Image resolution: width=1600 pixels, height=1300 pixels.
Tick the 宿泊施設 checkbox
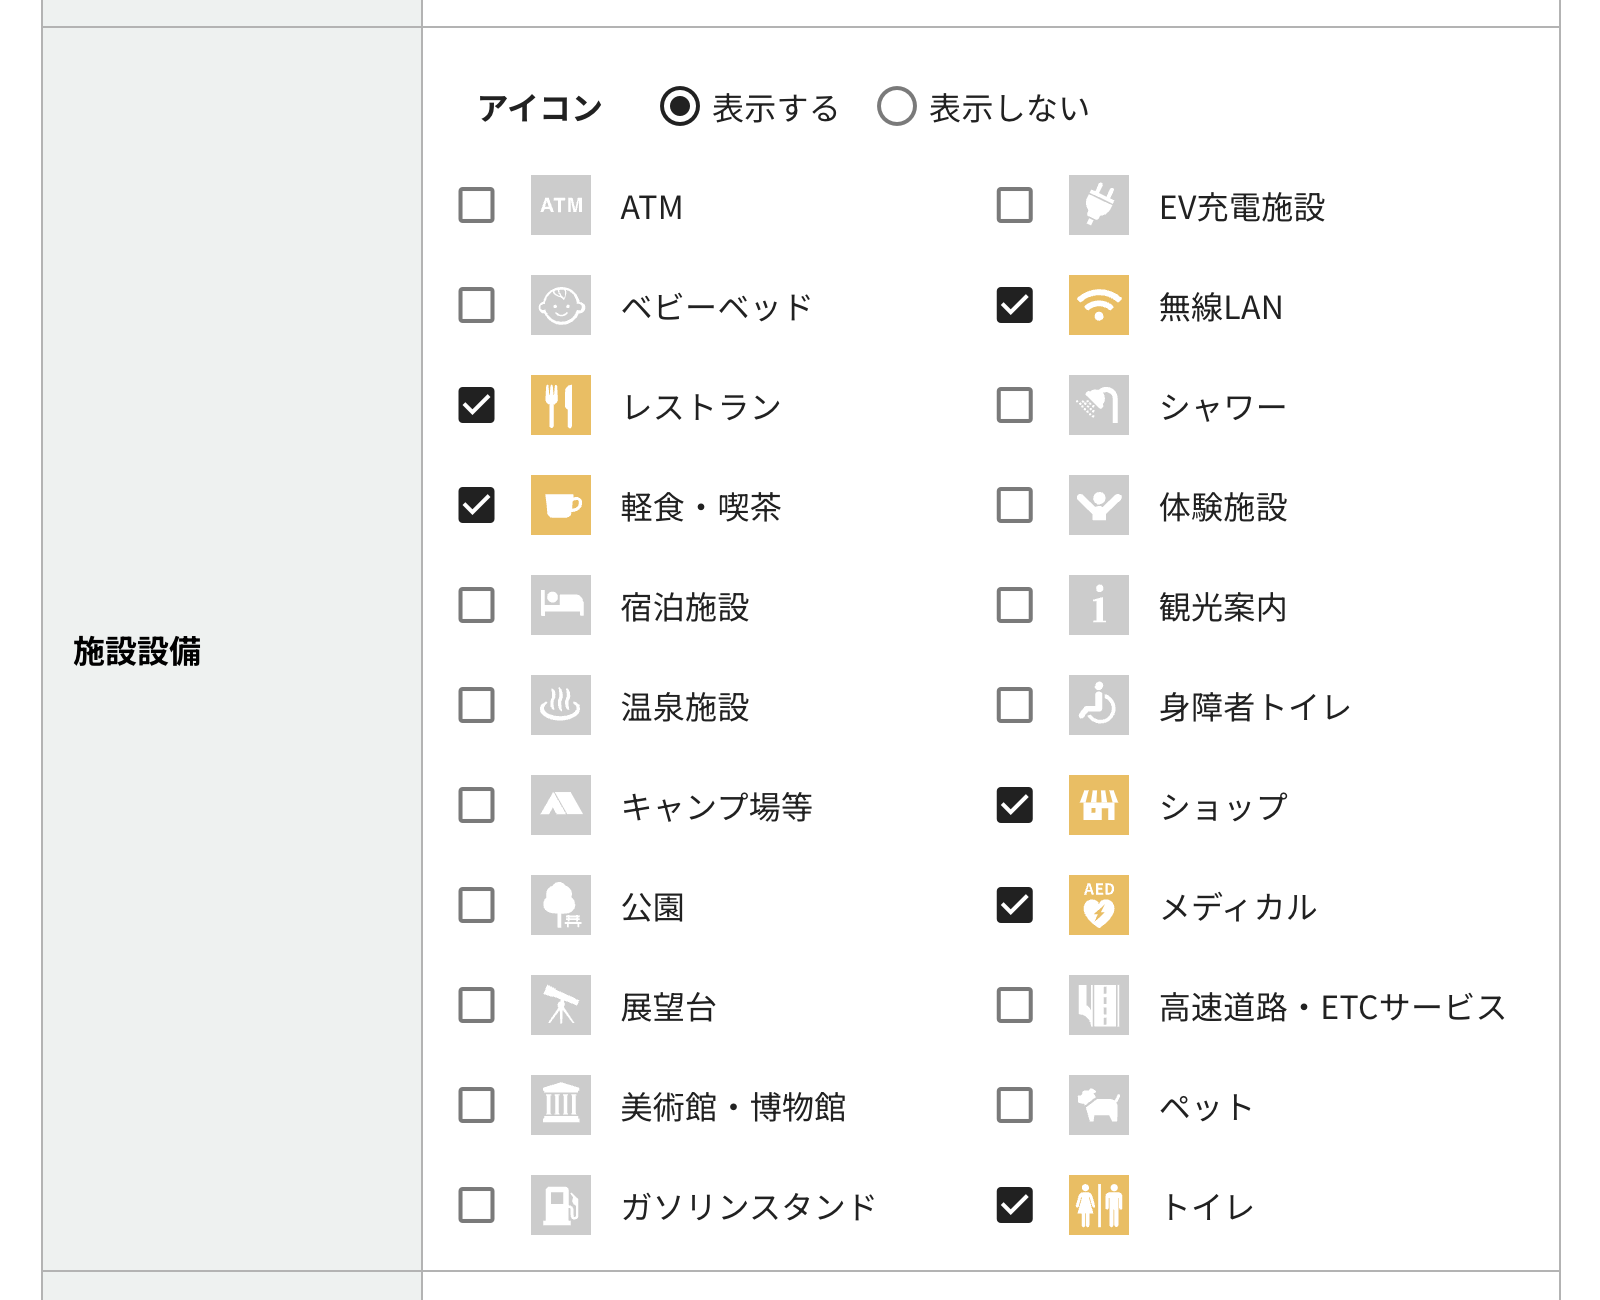coord(476,605)
